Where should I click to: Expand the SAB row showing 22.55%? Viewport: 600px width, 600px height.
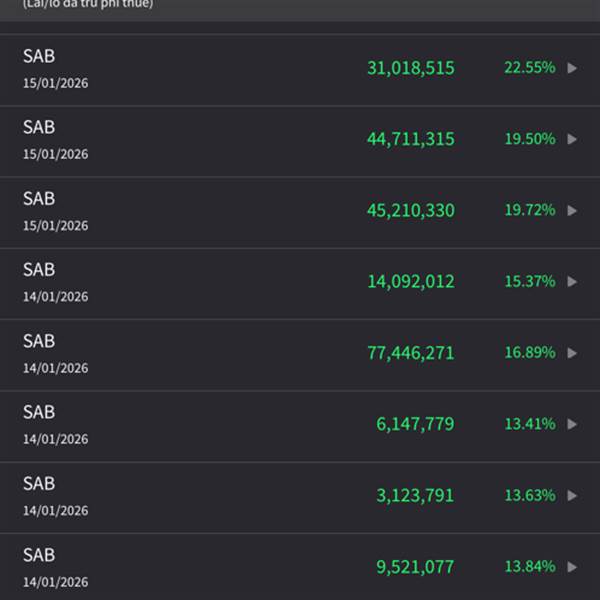point(572,68)
